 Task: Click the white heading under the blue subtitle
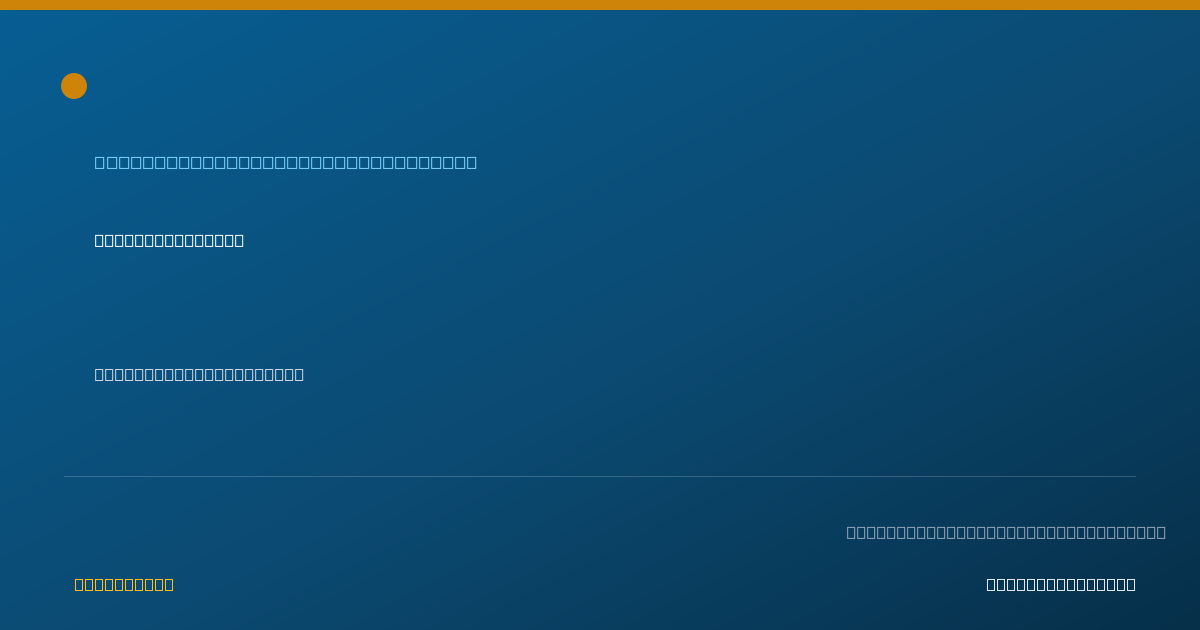coord(169,240)
